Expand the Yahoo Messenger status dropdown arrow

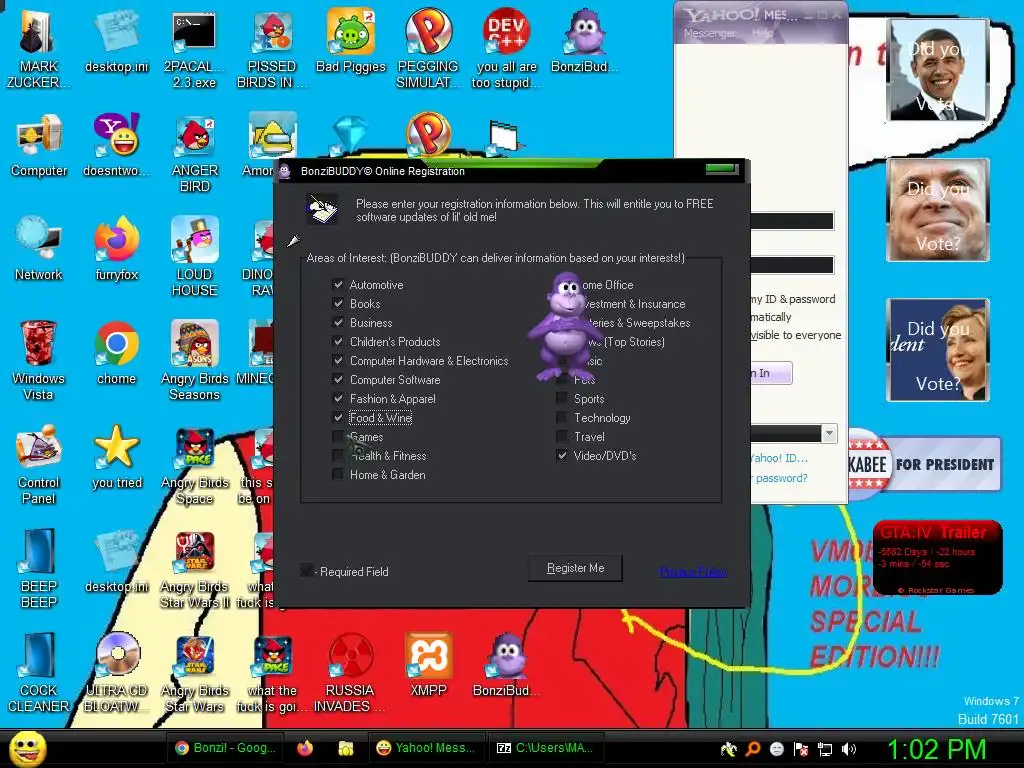click(829, 434)
